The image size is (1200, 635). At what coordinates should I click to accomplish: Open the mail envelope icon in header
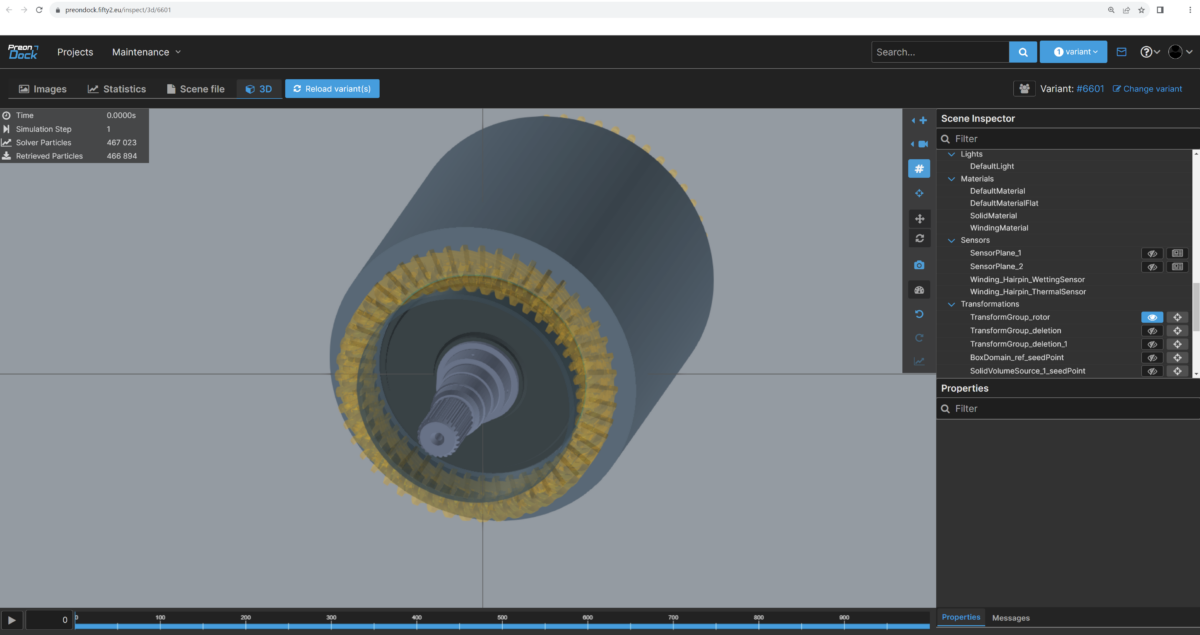(x=1121, y=52)
